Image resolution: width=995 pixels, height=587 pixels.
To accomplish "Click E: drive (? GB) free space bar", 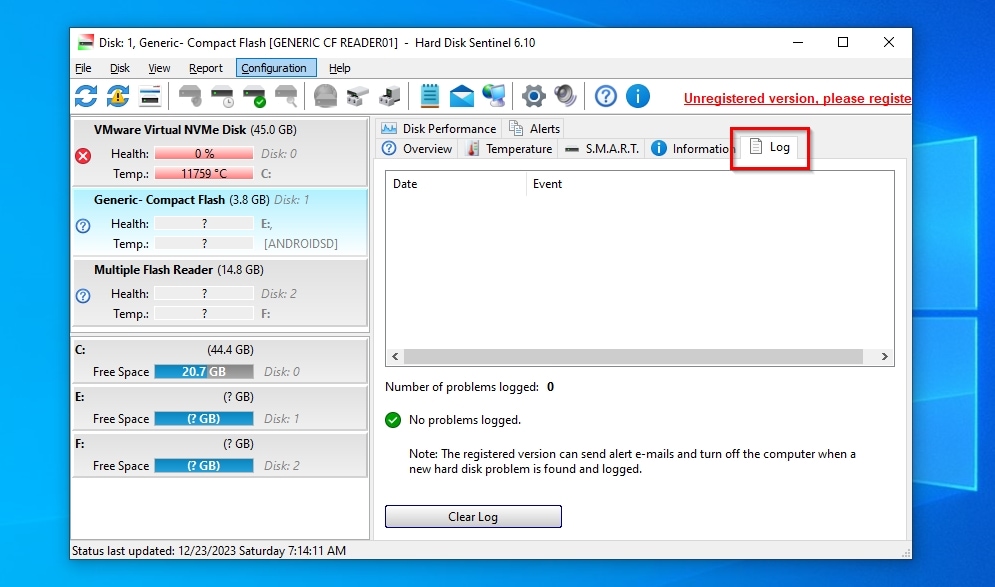I will 204,419.
